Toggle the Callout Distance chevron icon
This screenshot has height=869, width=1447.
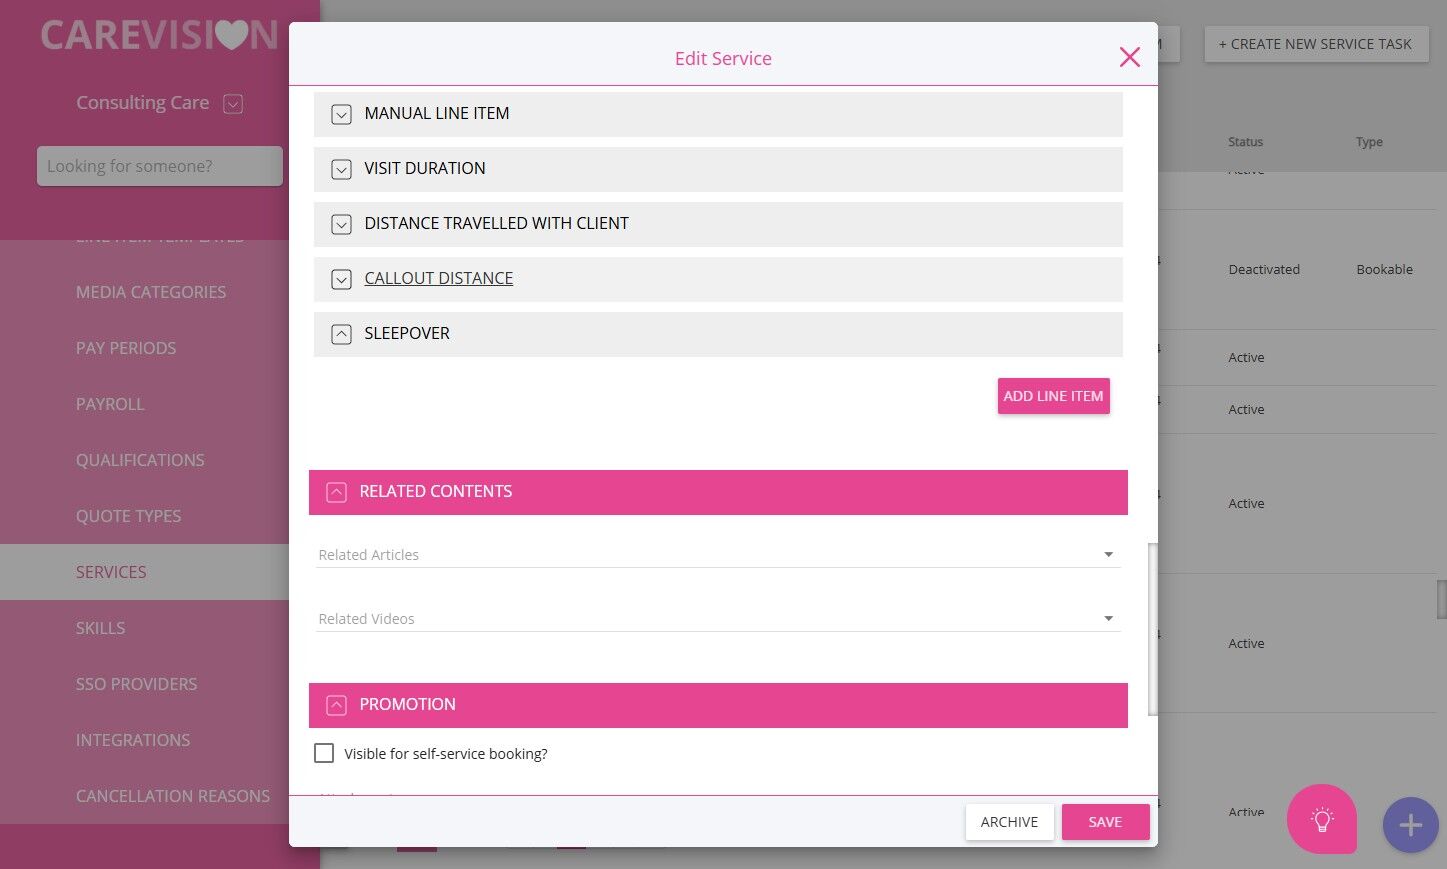pos(341,280)
